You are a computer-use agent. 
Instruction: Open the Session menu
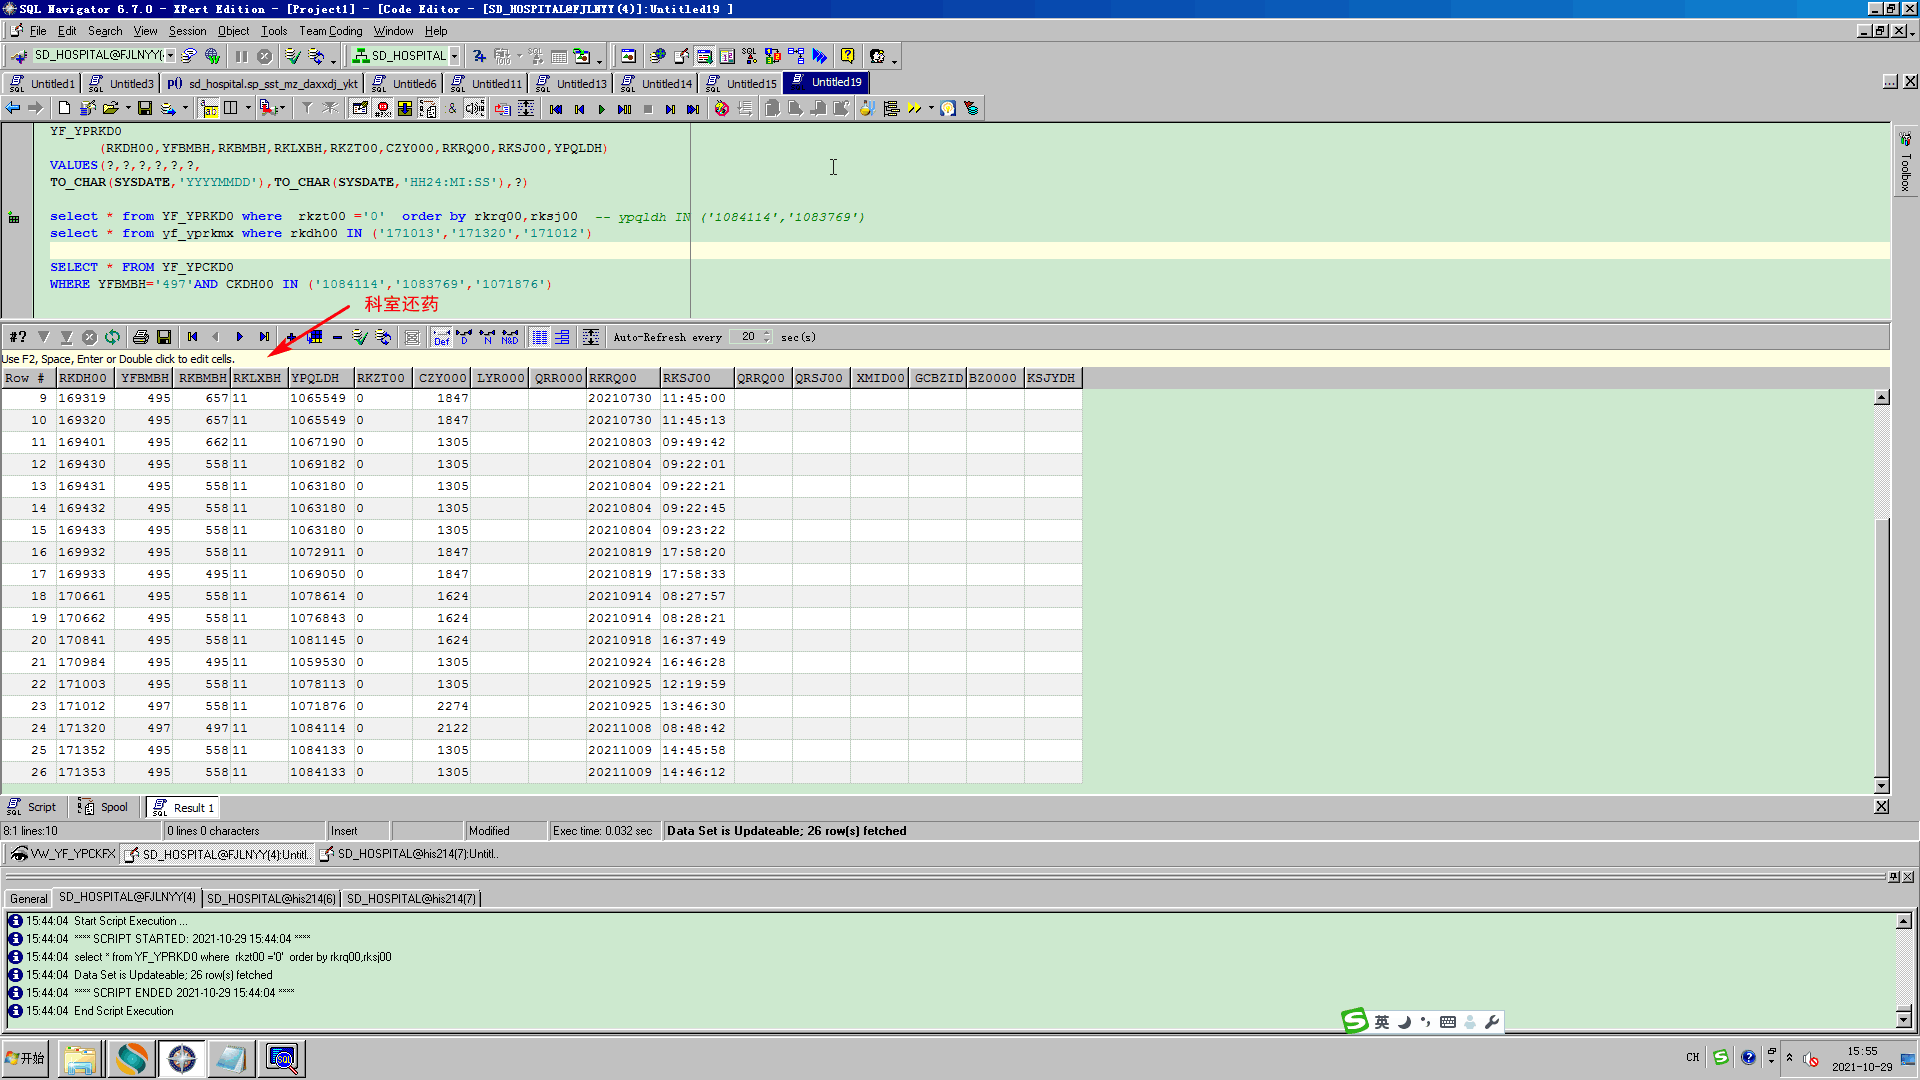click(187, 31)
